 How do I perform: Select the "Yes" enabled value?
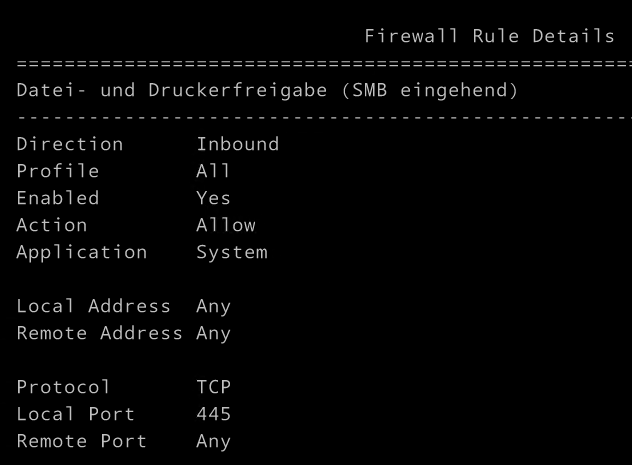coord(213,198)
